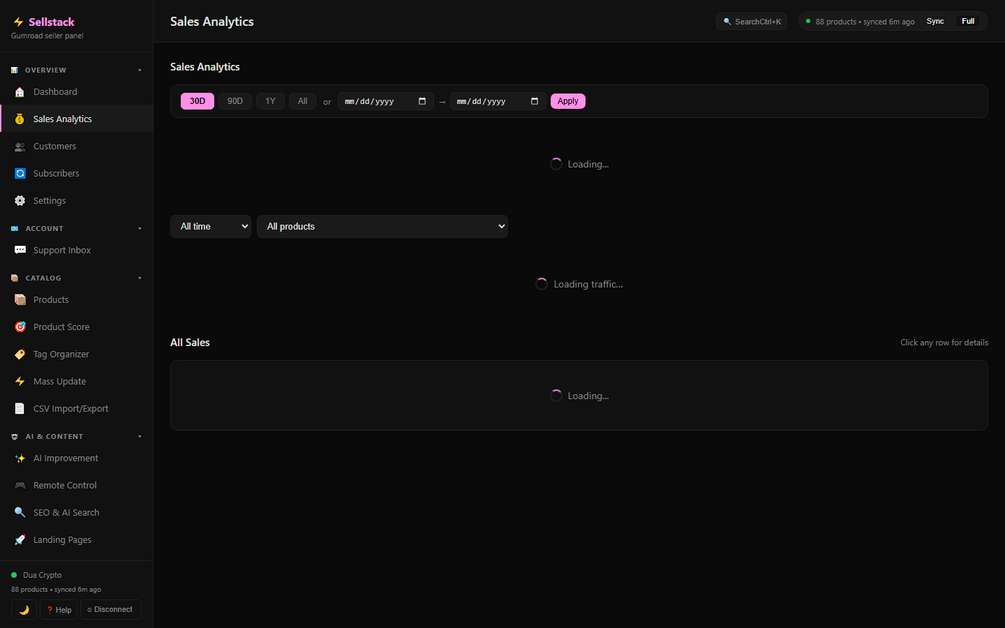Go to Dashboard in sidebar
Image resolution: width=1005 pixels, height=628 pixels.
point(76,92)
